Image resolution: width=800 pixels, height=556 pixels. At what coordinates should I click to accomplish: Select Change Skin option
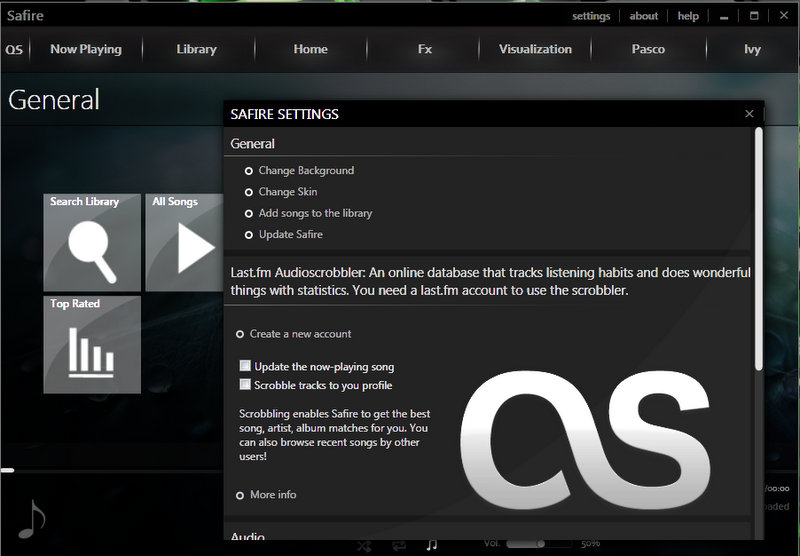click(281, 192)
